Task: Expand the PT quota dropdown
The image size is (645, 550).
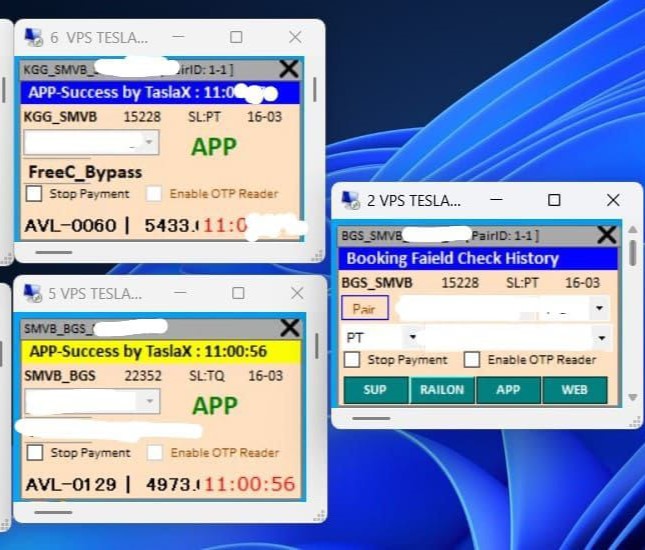Action: pyautogui.click(x=410, y=337)
